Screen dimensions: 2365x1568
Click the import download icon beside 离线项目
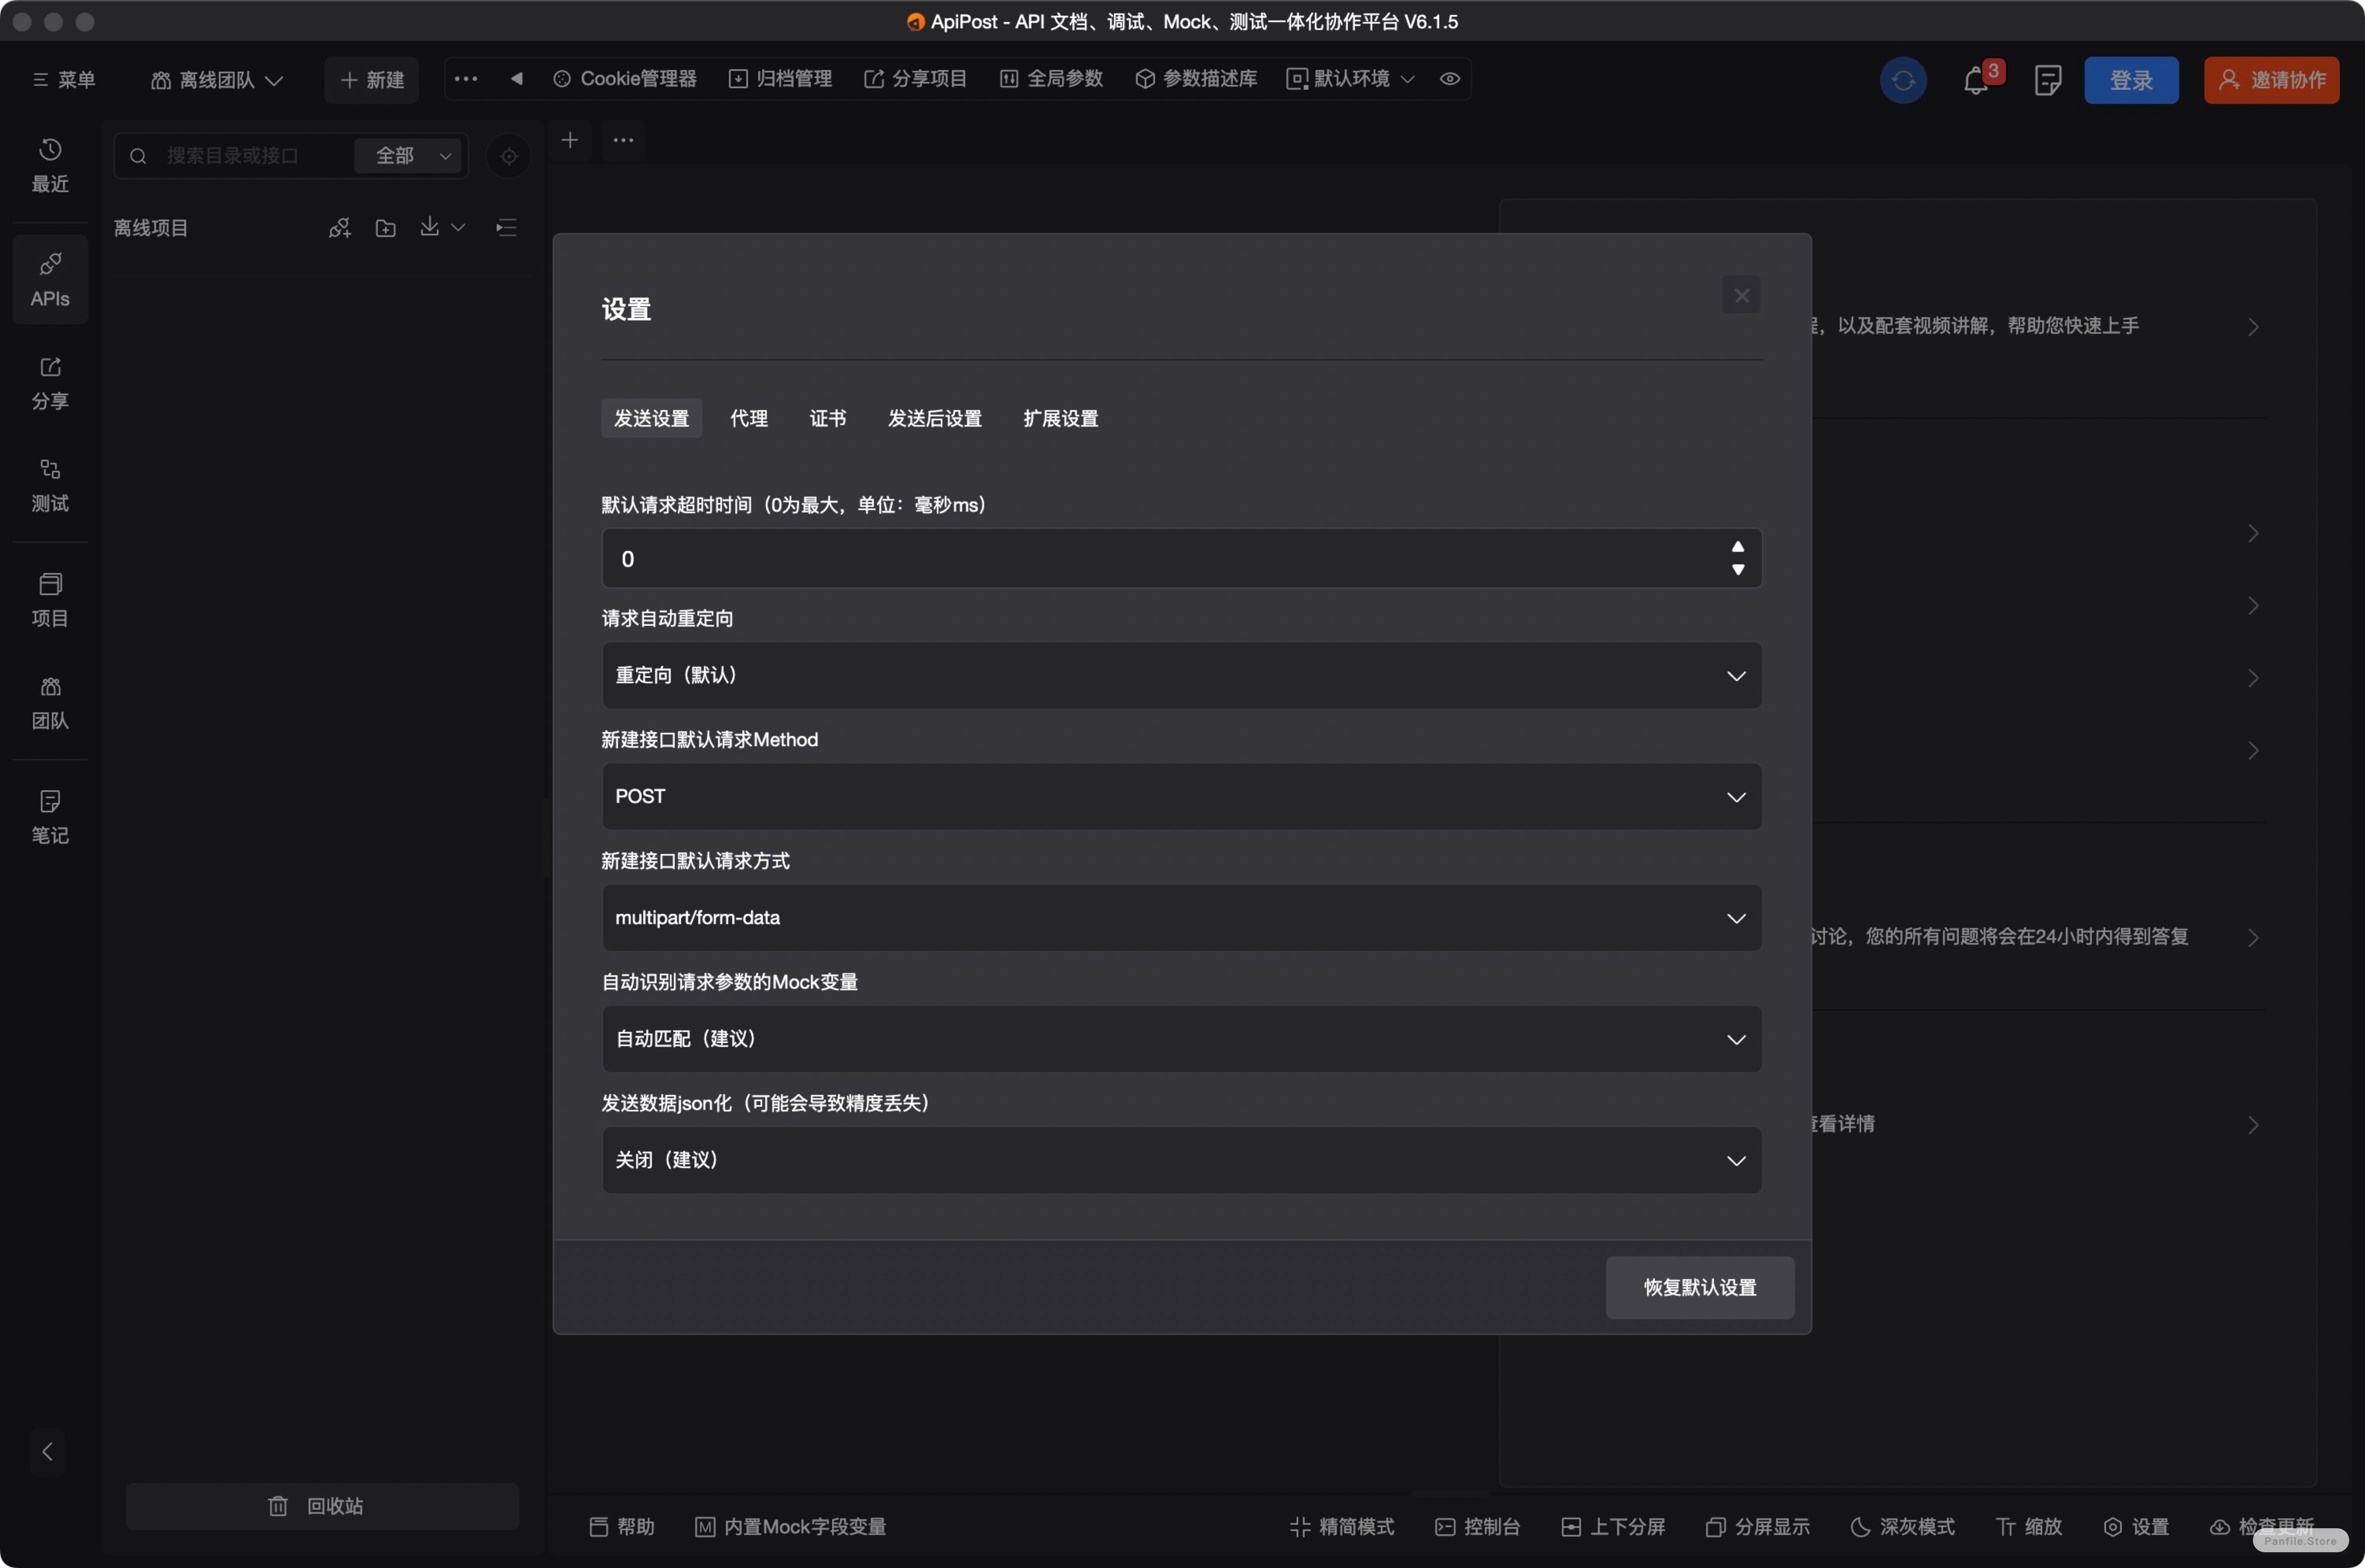coord(429,227)
